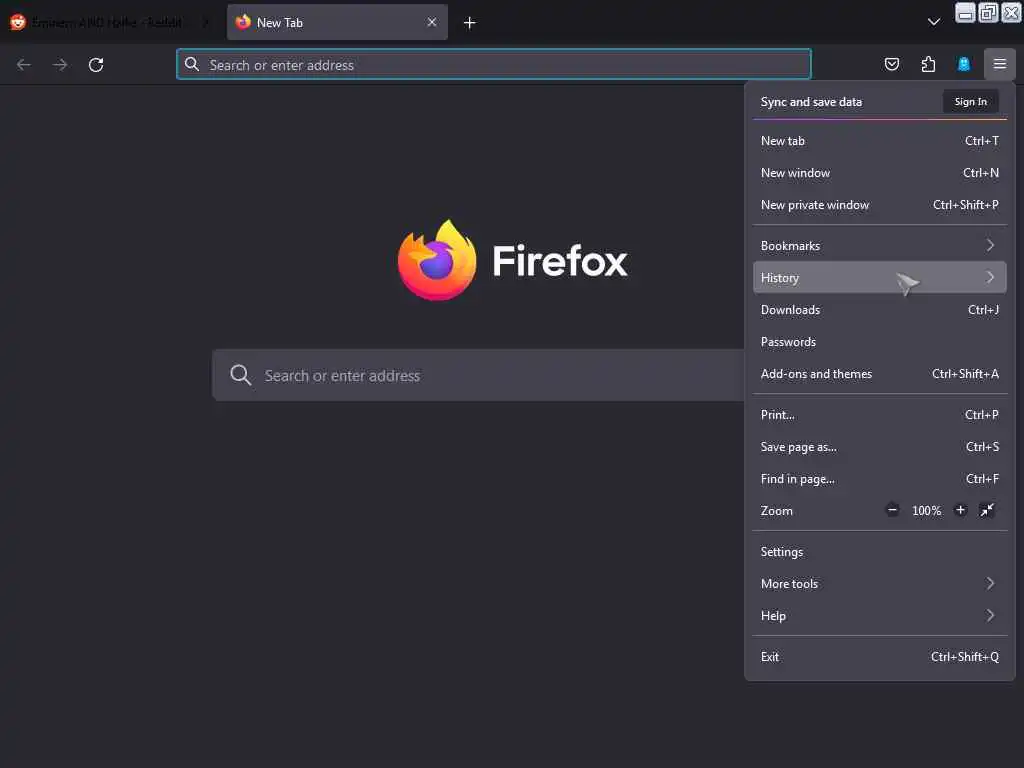Focus the address bar field

[494, 64]
